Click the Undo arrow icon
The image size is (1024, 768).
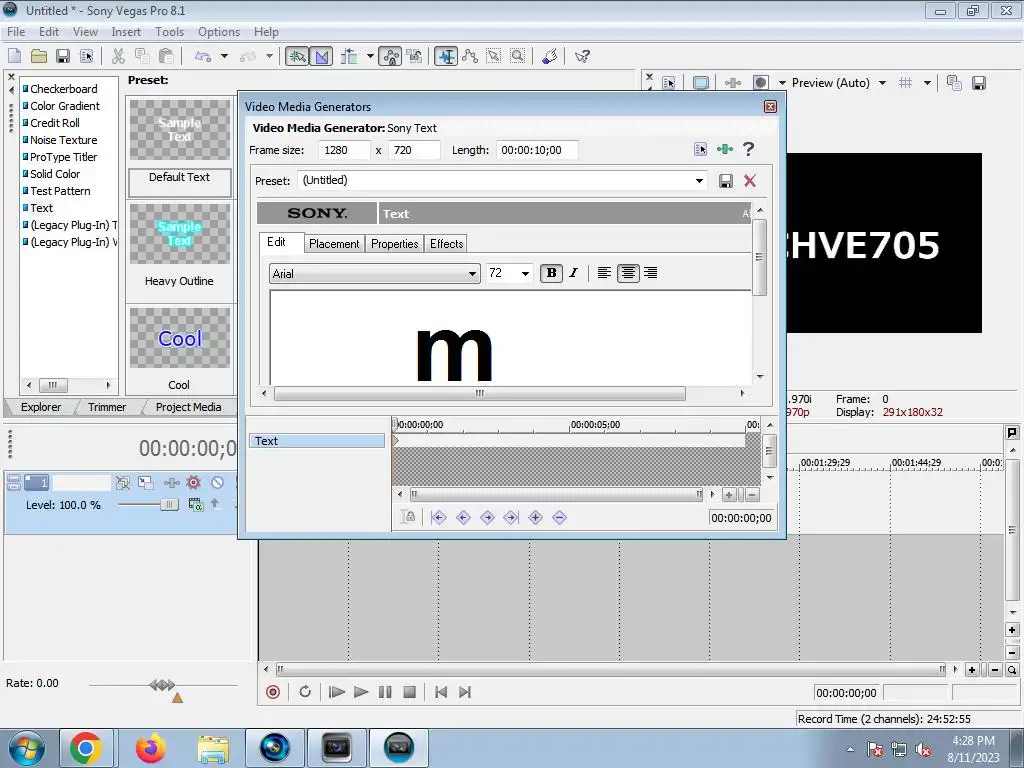pyautogui.click(x=203, y=56)
